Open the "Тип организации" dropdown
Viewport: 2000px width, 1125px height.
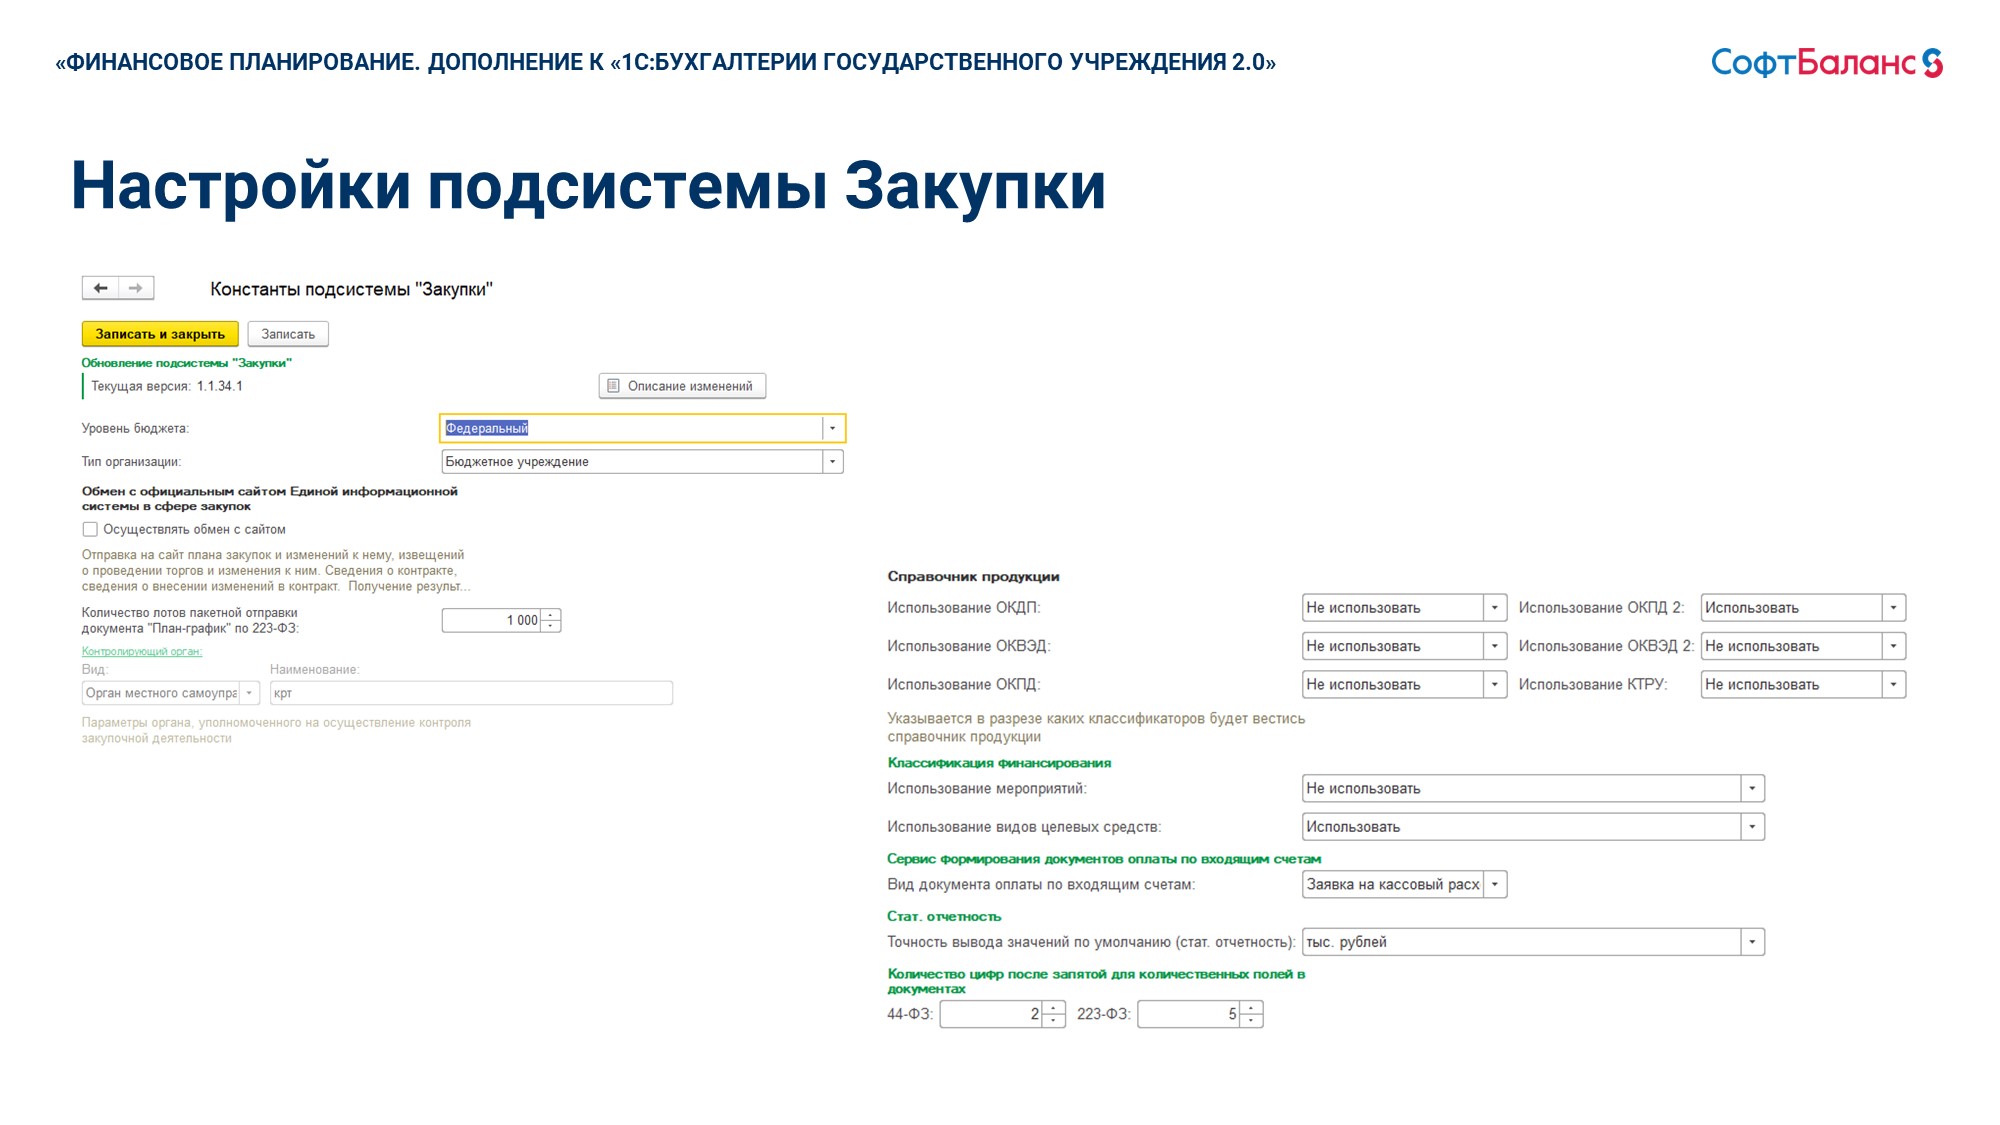tap(832, 462)
